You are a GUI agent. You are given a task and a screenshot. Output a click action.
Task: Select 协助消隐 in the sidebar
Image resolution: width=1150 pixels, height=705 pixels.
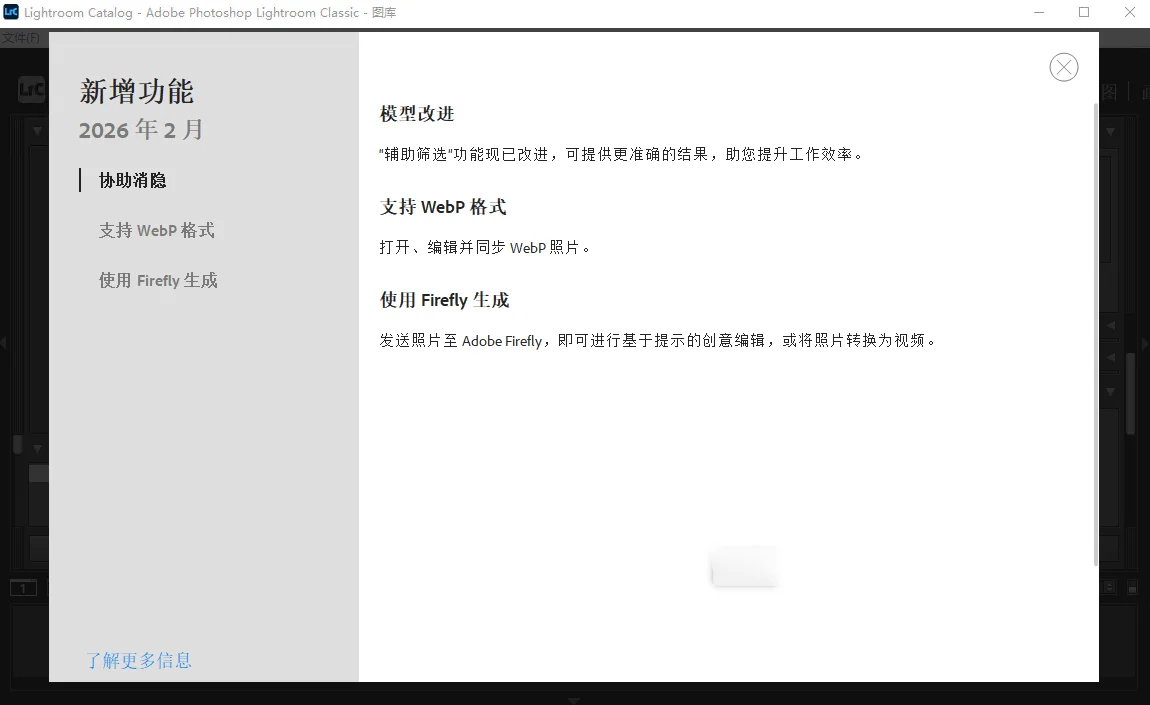tap(133, 180)
